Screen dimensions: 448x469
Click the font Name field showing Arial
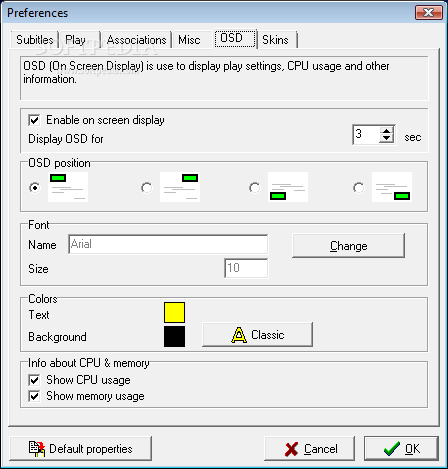[x=168, y=244]
